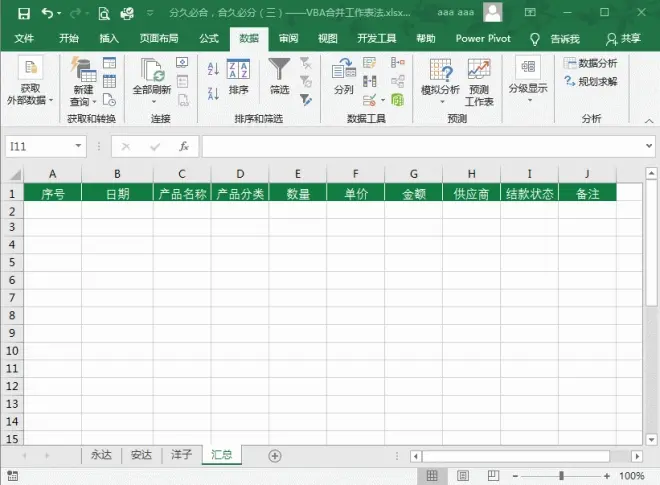
Task: Open the Name Box dropdown
Action: click(78, 146)
